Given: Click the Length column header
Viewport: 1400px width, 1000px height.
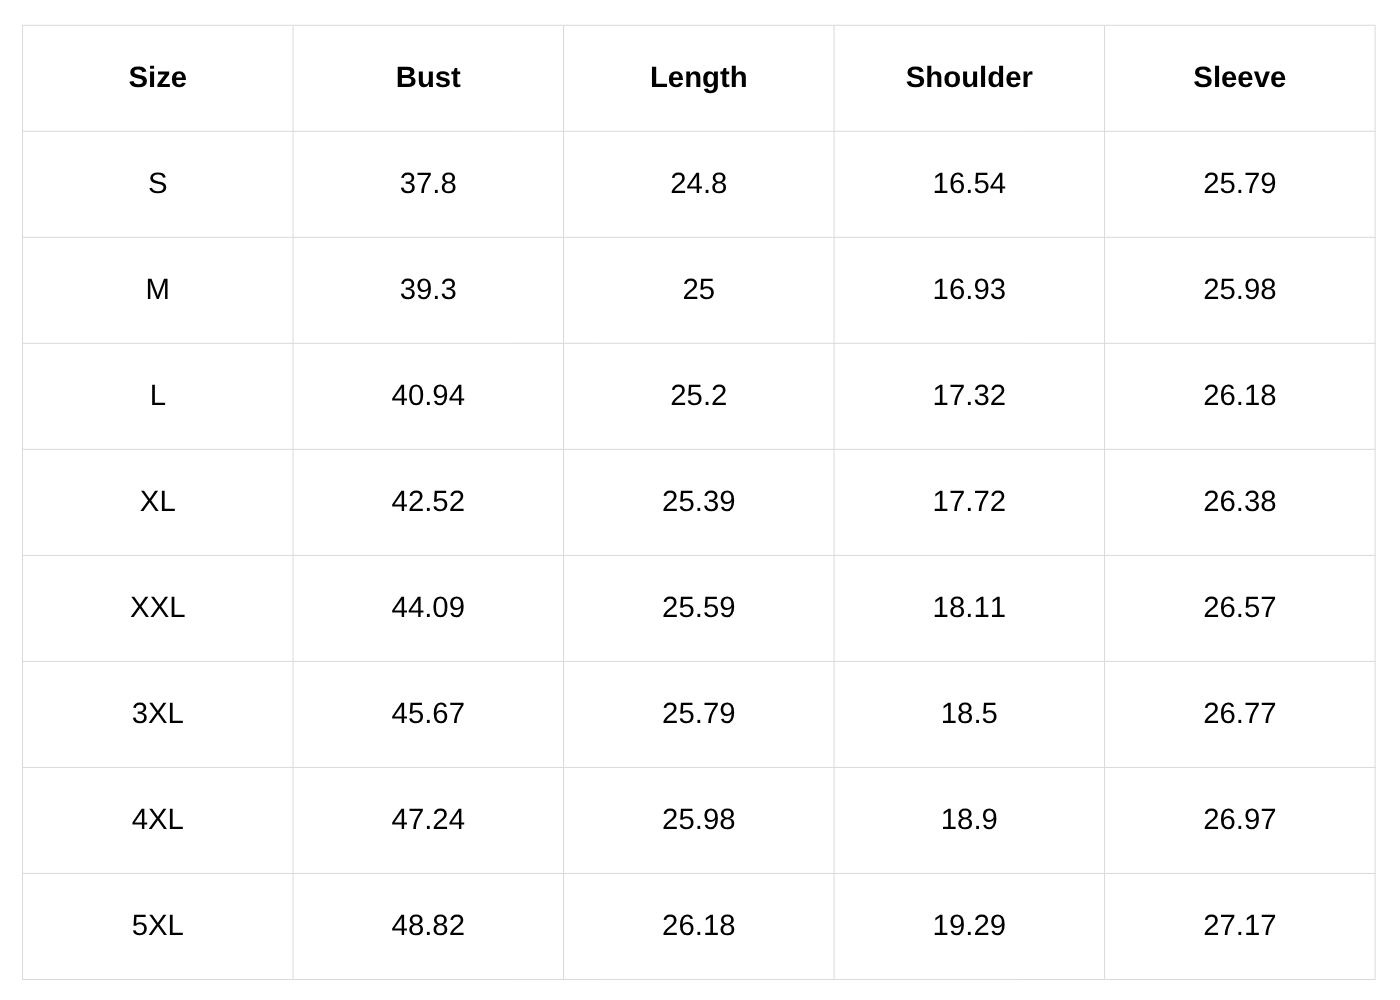Looking at the screenshot, I should tap(698, 78).
